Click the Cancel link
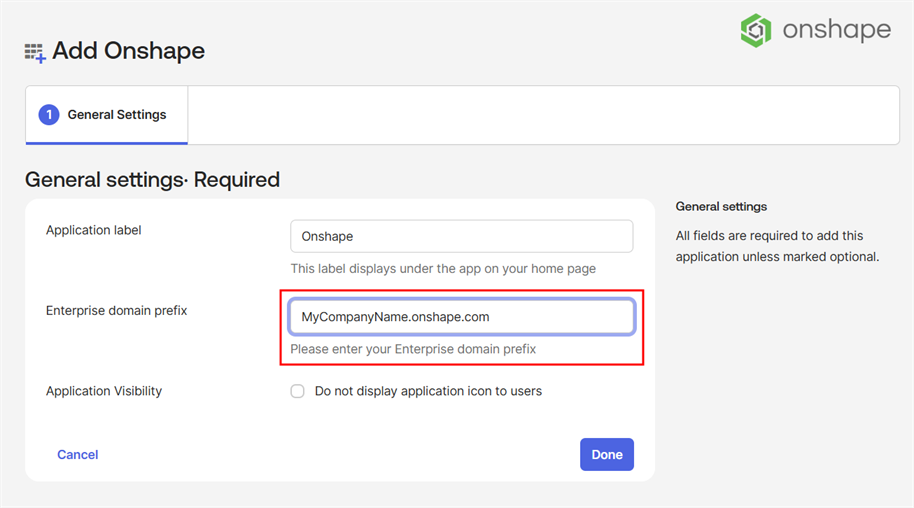 click(x=77, y=454)
